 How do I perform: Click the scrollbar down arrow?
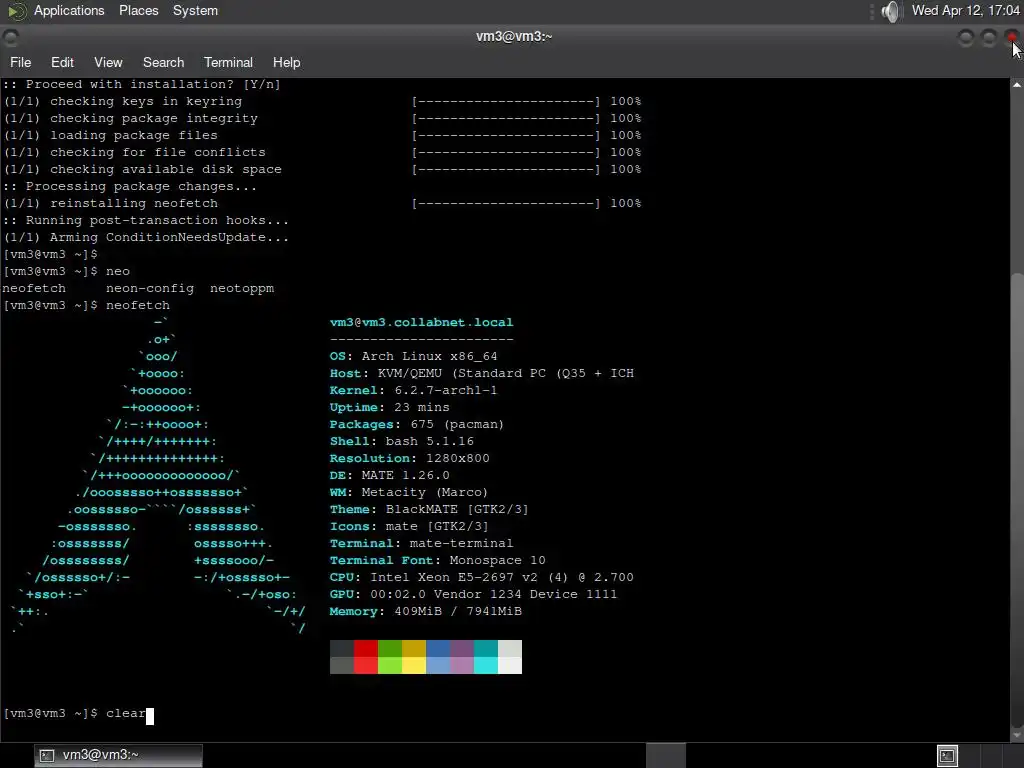[x=1017, y=735]
